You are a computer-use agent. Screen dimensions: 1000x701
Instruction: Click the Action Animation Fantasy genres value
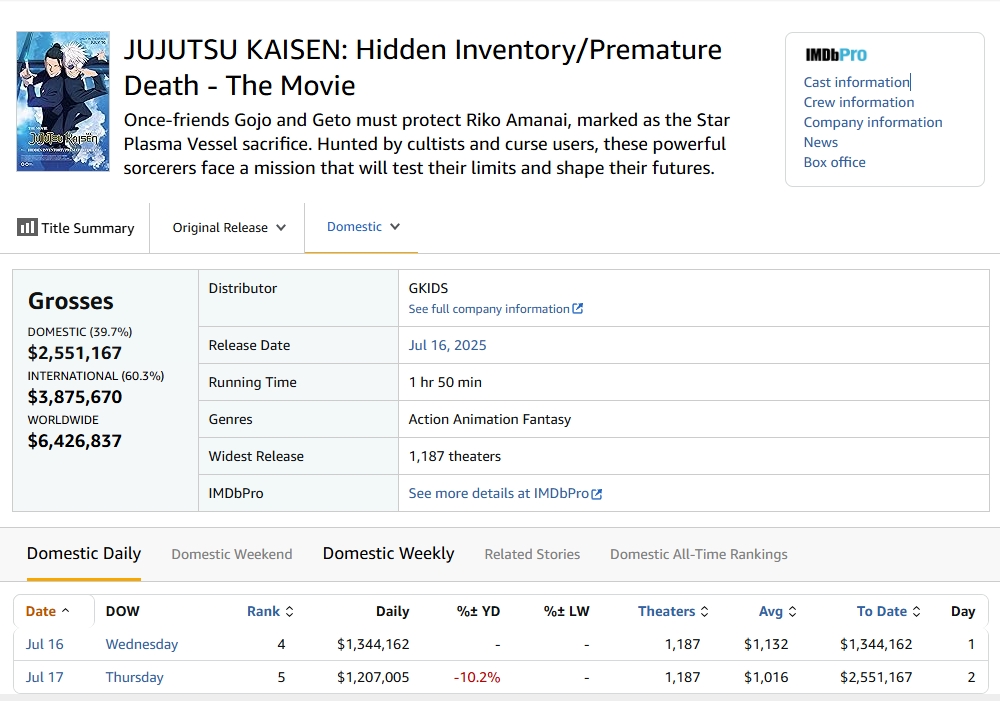pyautogui.click(x=490, y=419)
